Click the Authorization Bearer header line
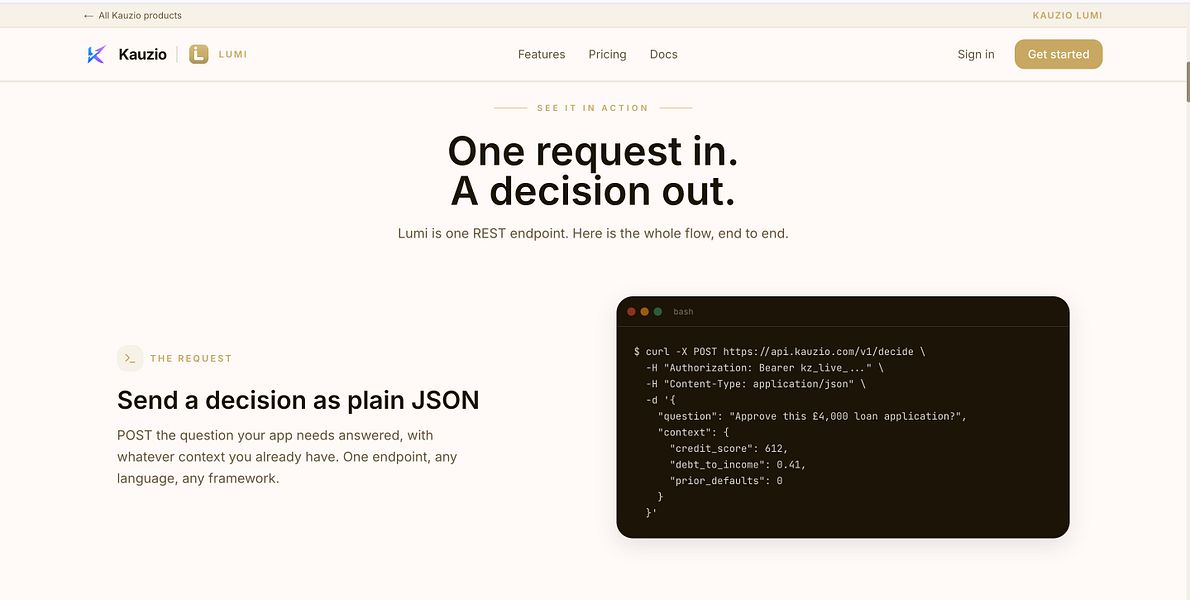The width and height of the screenshot is (1190, 600). (x=764, y=368)
